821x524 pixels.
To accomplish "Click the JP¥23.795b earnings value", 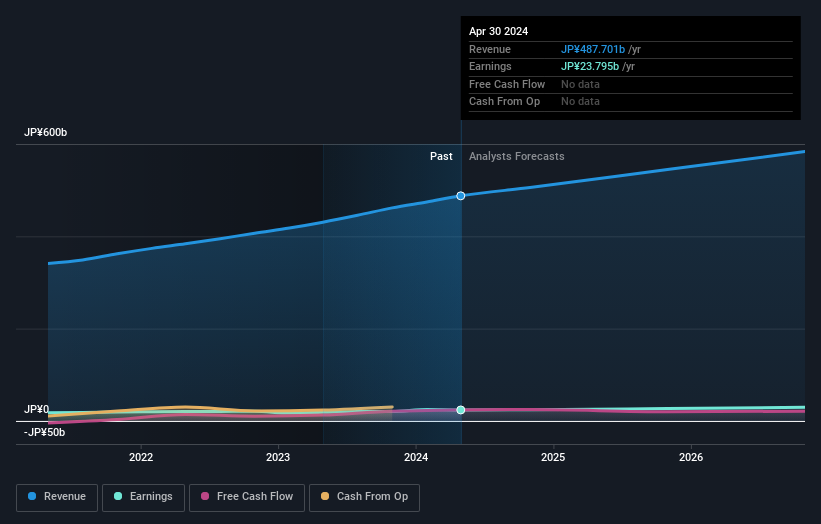I will 590,66.
